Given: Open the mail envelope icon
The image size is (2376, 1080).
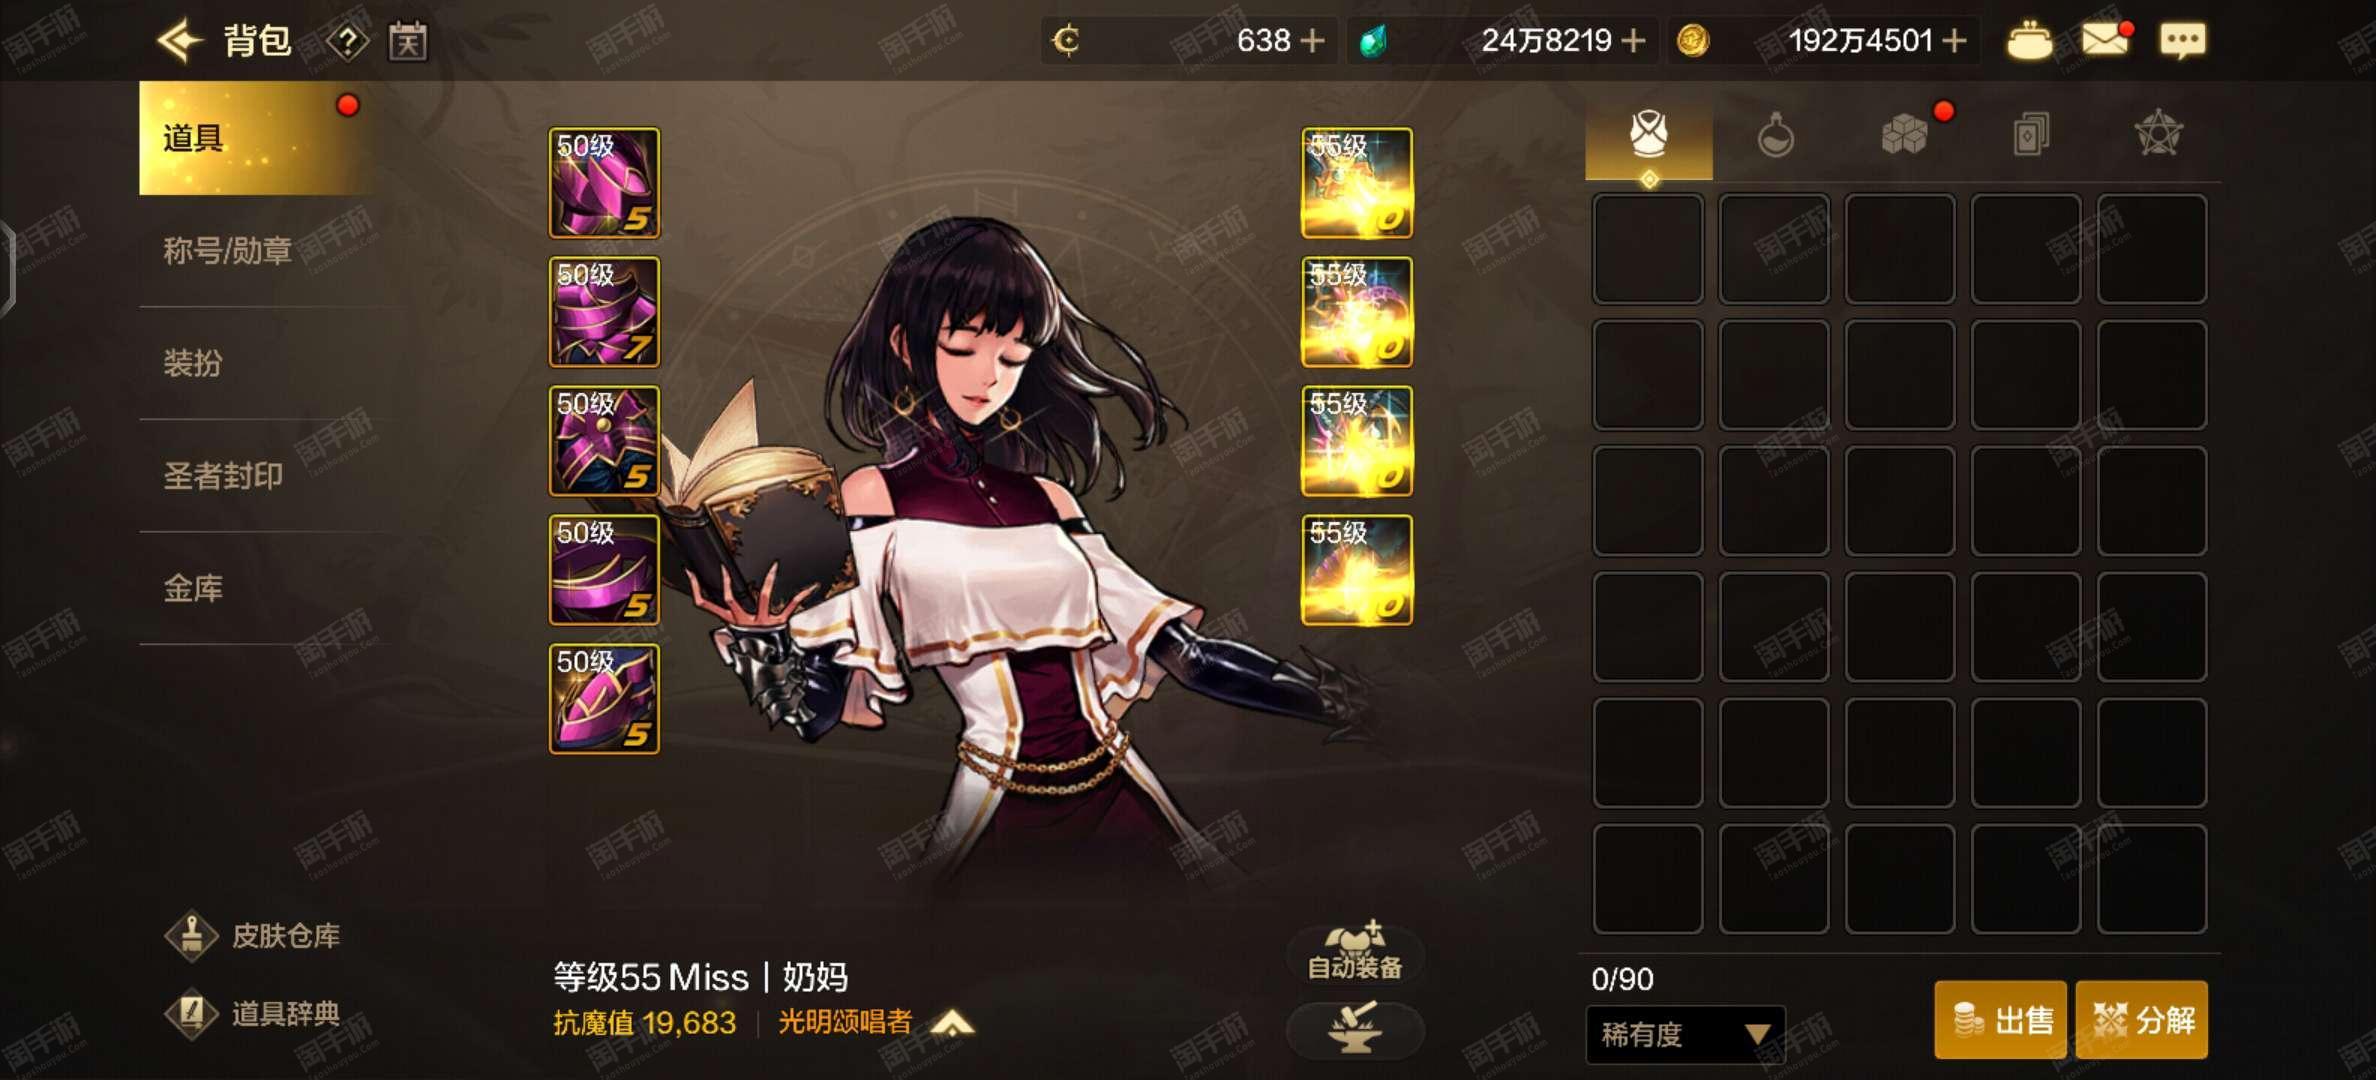Looking at the screenshot, I should coord(2104,40).
